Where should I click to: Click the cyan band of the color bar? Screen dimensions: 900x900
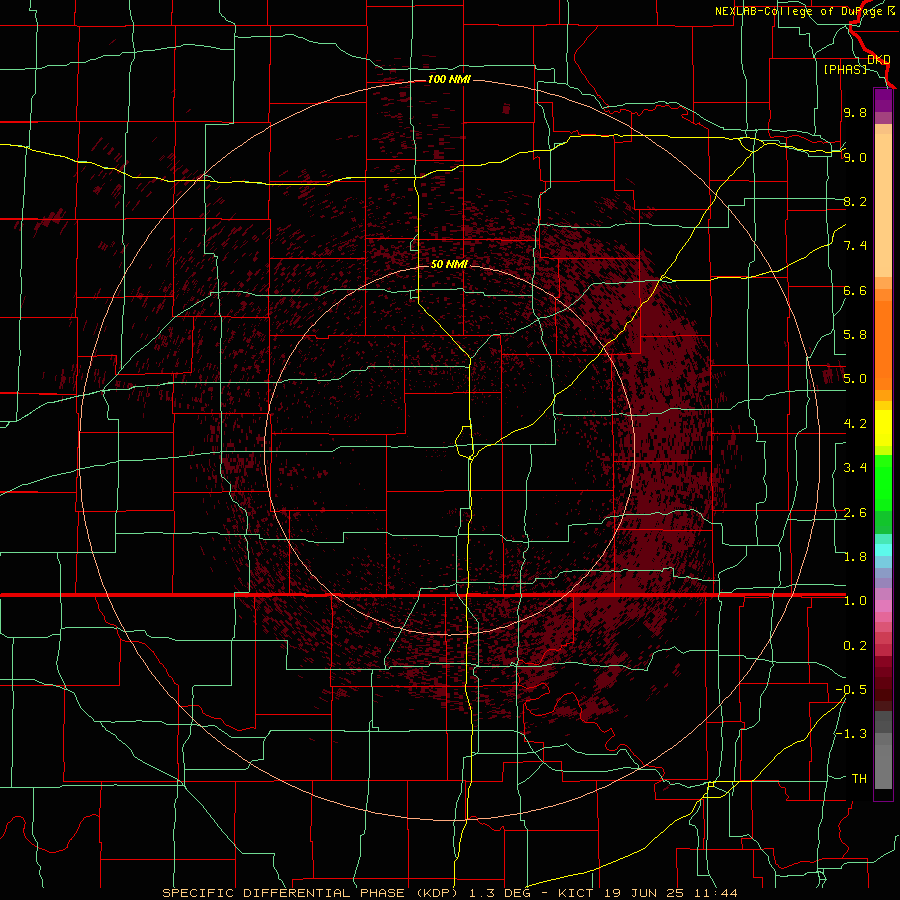coord(883,550)
